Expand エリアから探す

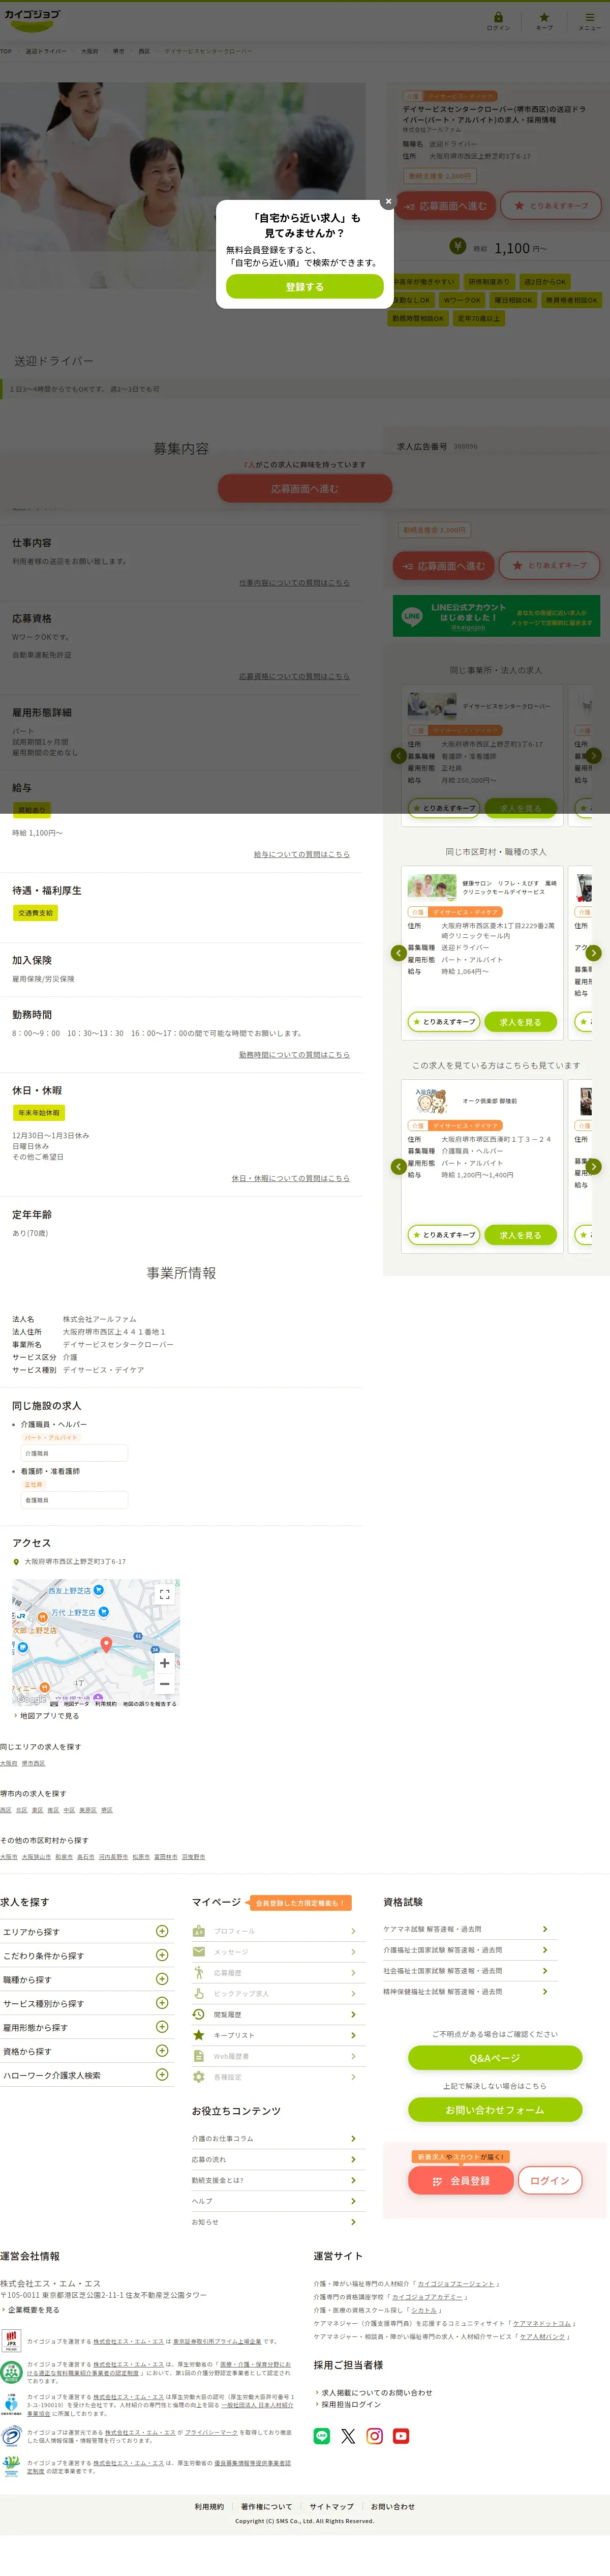(87, 1931)
